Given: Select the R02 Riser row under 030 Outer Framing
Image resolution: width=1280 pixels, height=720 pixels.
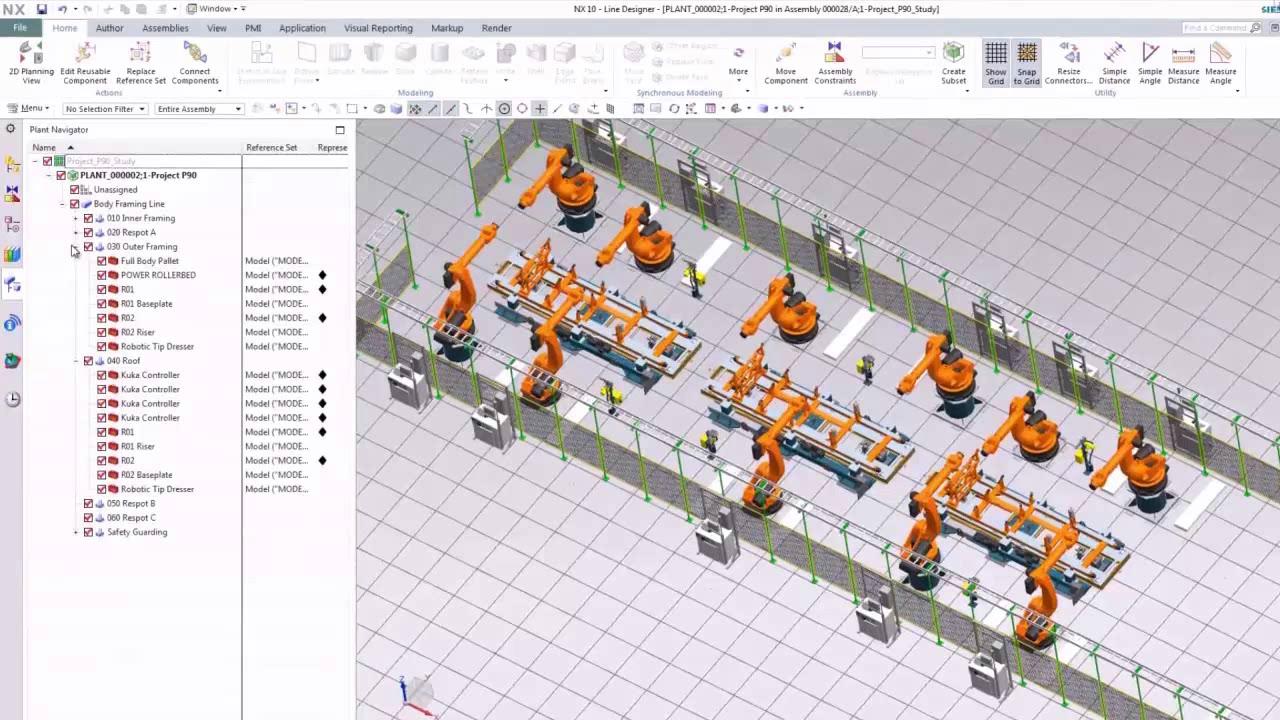Looking at the screenshot, I should 138,332.
